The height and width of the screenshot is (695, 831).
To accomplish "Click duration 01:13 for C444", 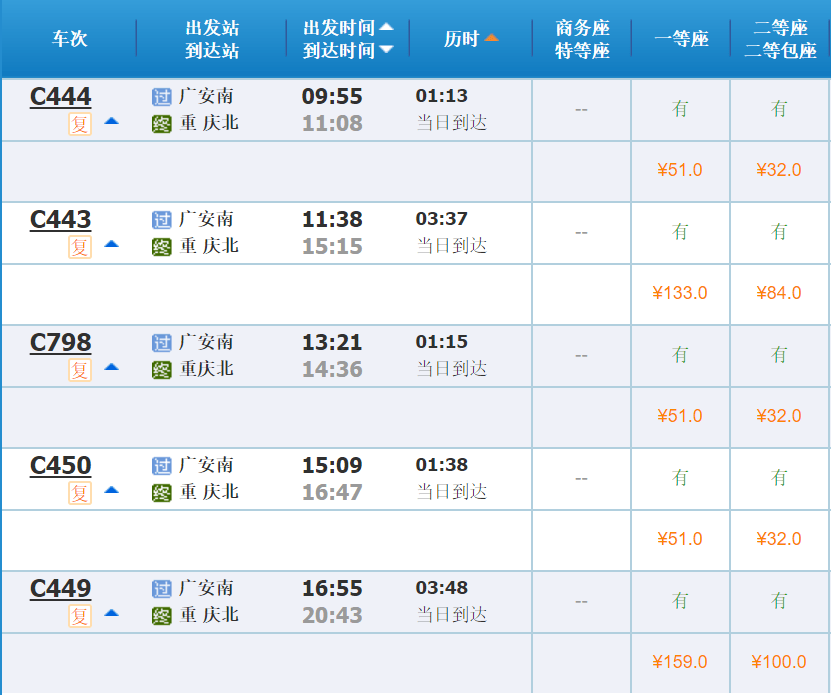I will coord(441,95).
